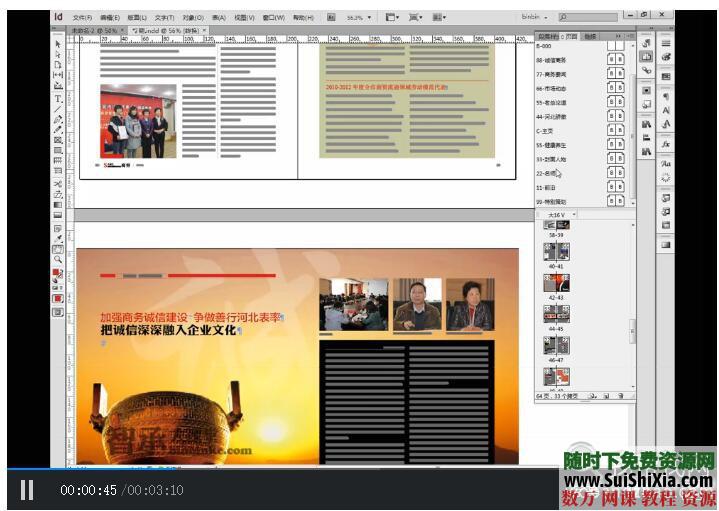The image size is (719, 511).
Task: Select the Pen tool
Action: coord(58,119)
